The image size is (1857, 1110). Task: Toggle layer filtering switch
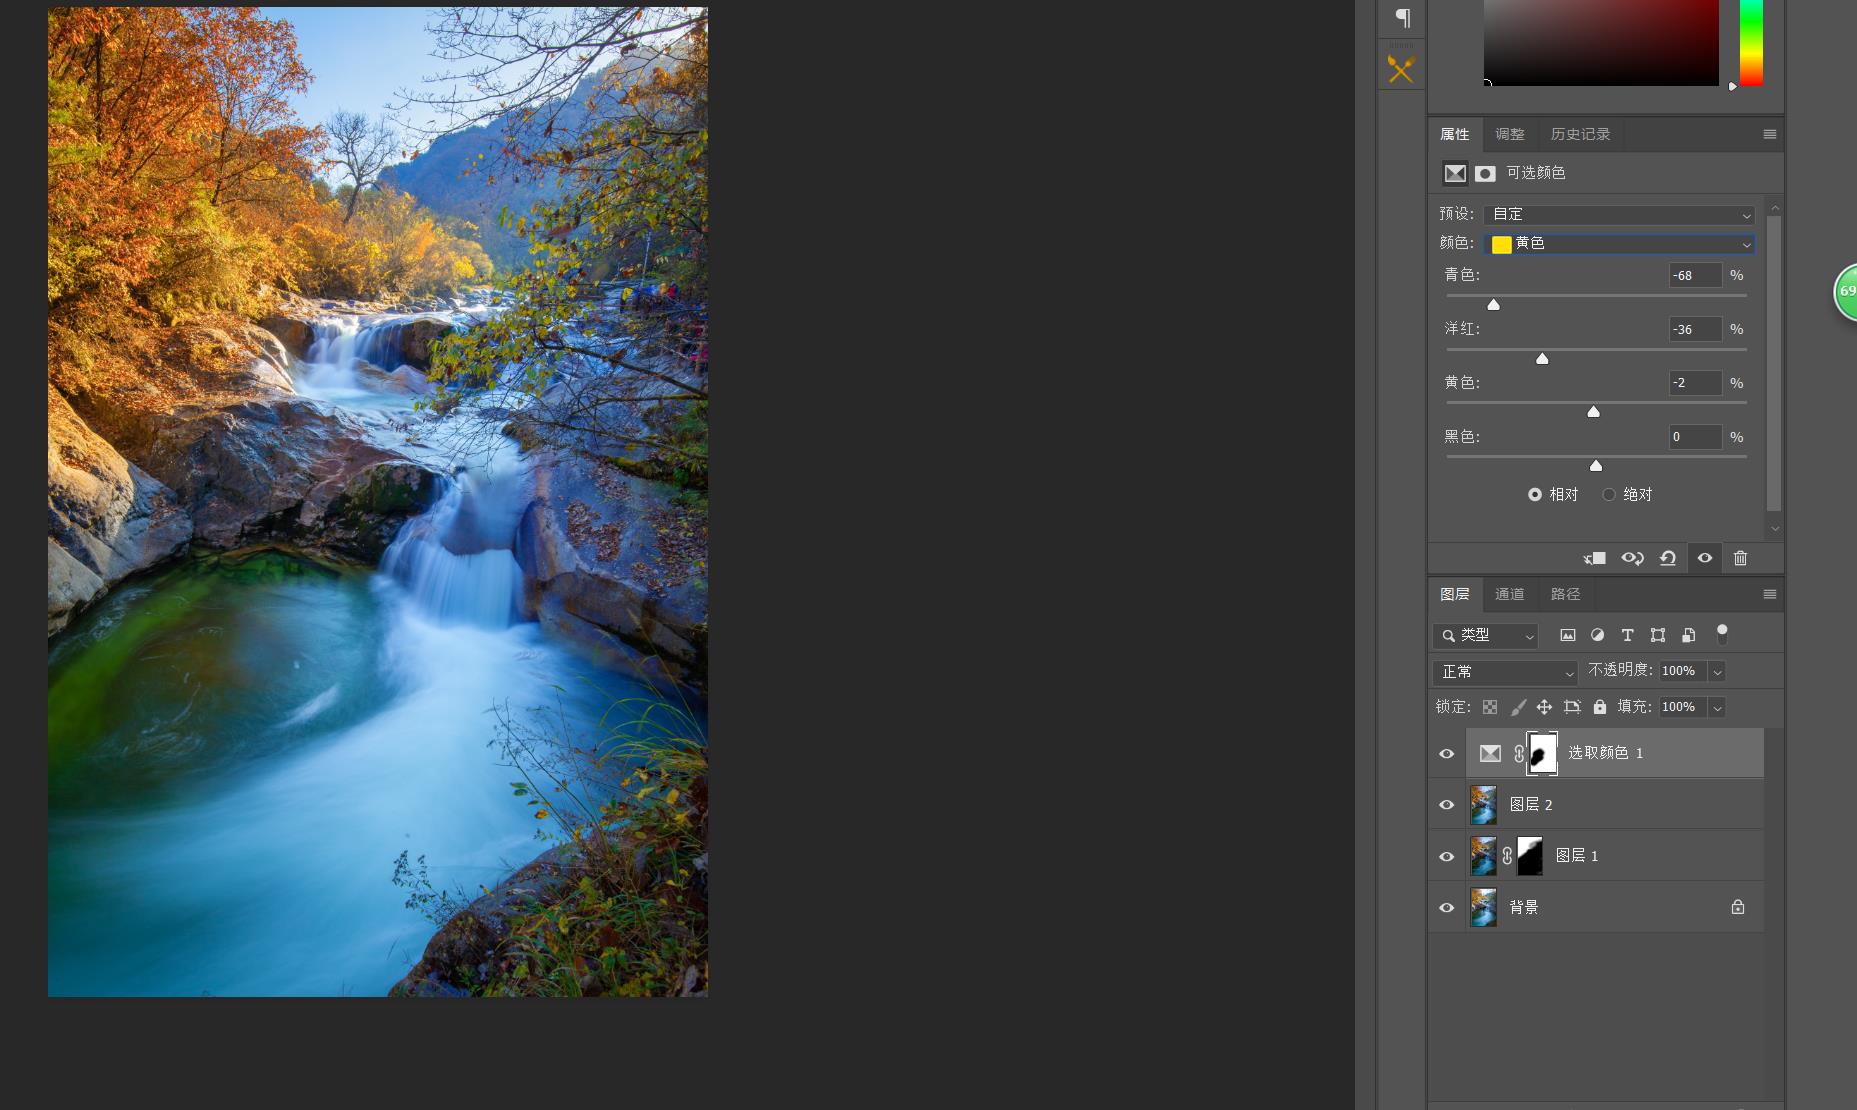1722,634
